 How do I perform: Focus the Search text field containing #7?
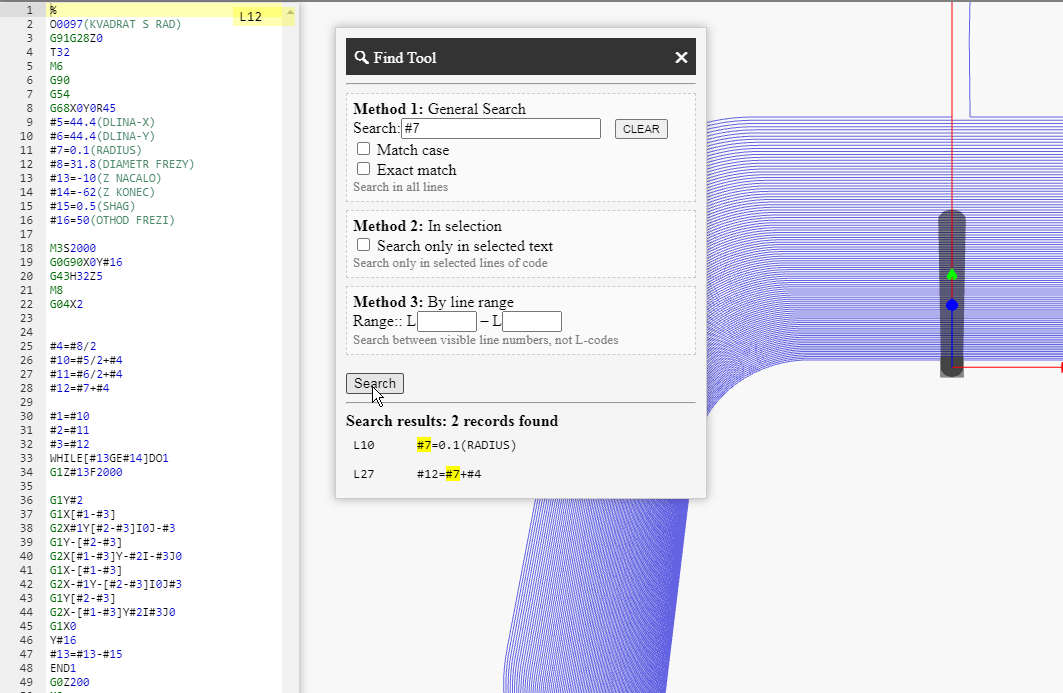coord(501,128)
